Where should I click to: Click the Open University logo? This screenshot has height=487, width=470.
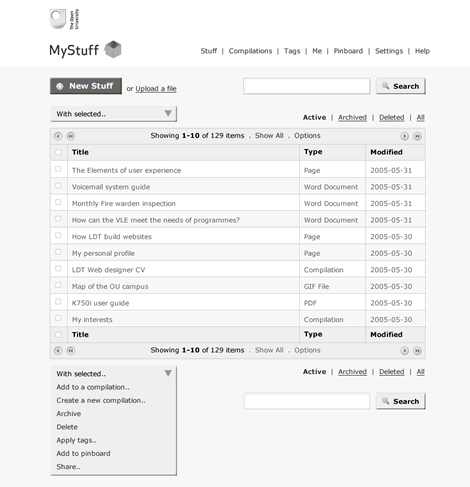tap(64, 19)
